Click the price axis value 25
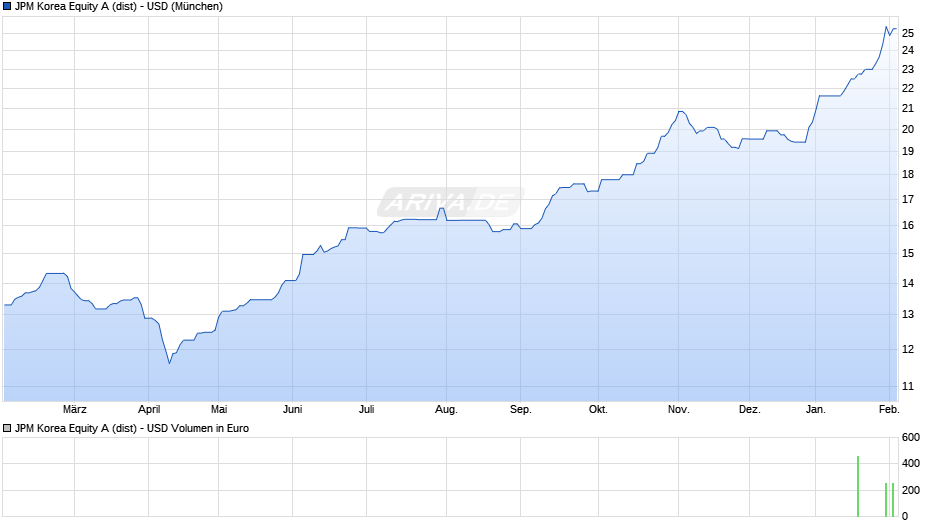This screenshot has width=940, height=526. point(908,34)
